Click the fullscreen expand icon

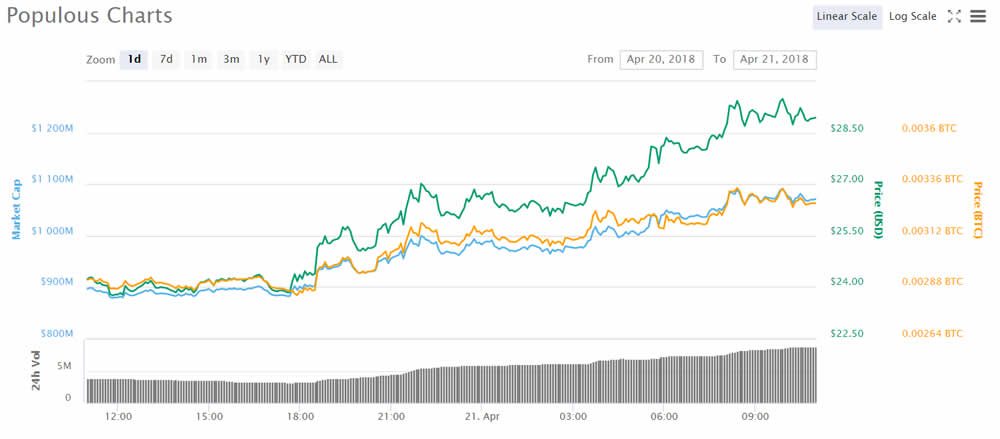[954, 16]
